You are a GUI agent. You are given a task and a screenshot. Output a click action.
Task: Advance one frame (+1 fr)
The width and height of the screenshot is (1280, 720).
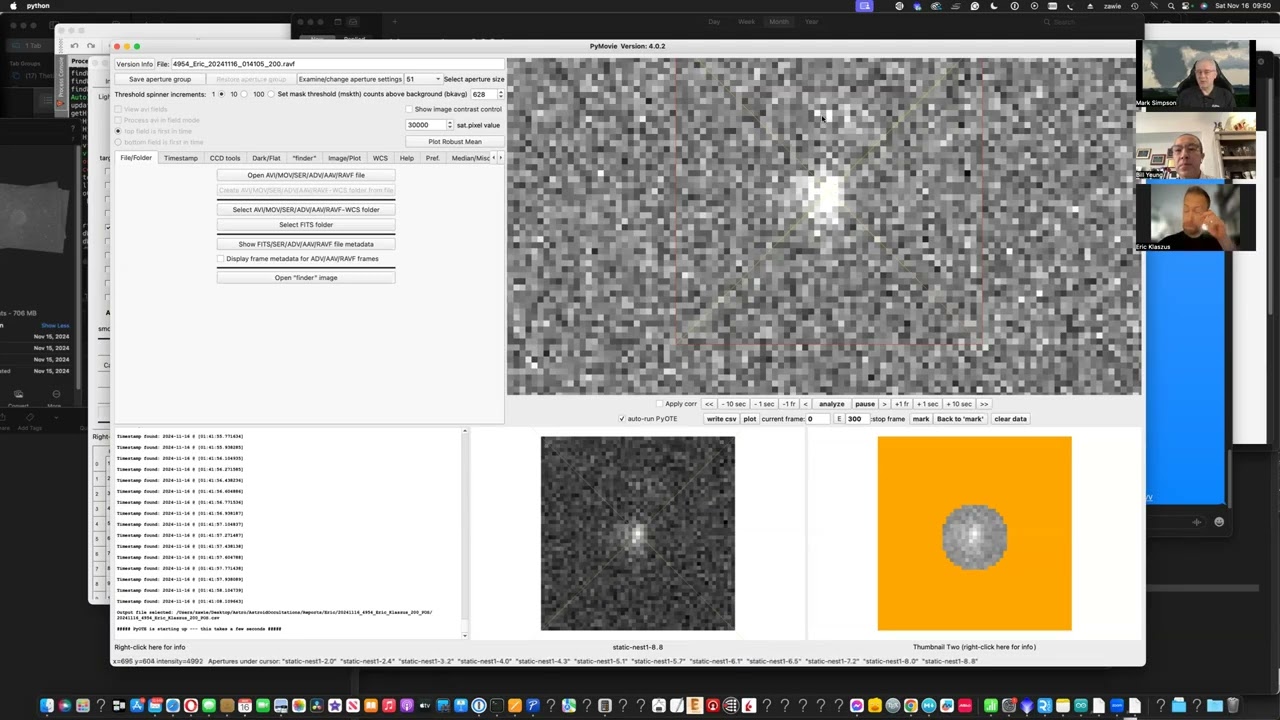901,404
